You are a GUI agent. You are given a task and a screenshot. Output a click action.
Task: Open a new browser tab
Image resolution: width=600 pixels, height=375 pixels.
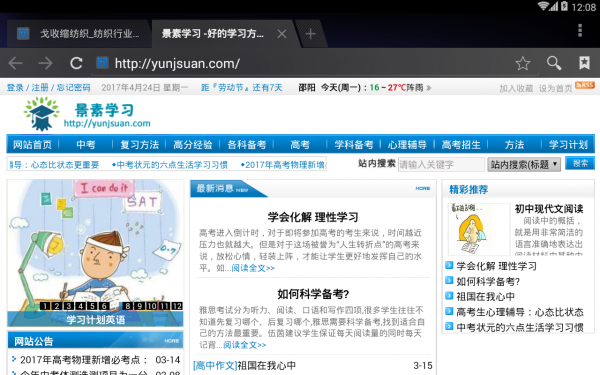pos(310,34)
